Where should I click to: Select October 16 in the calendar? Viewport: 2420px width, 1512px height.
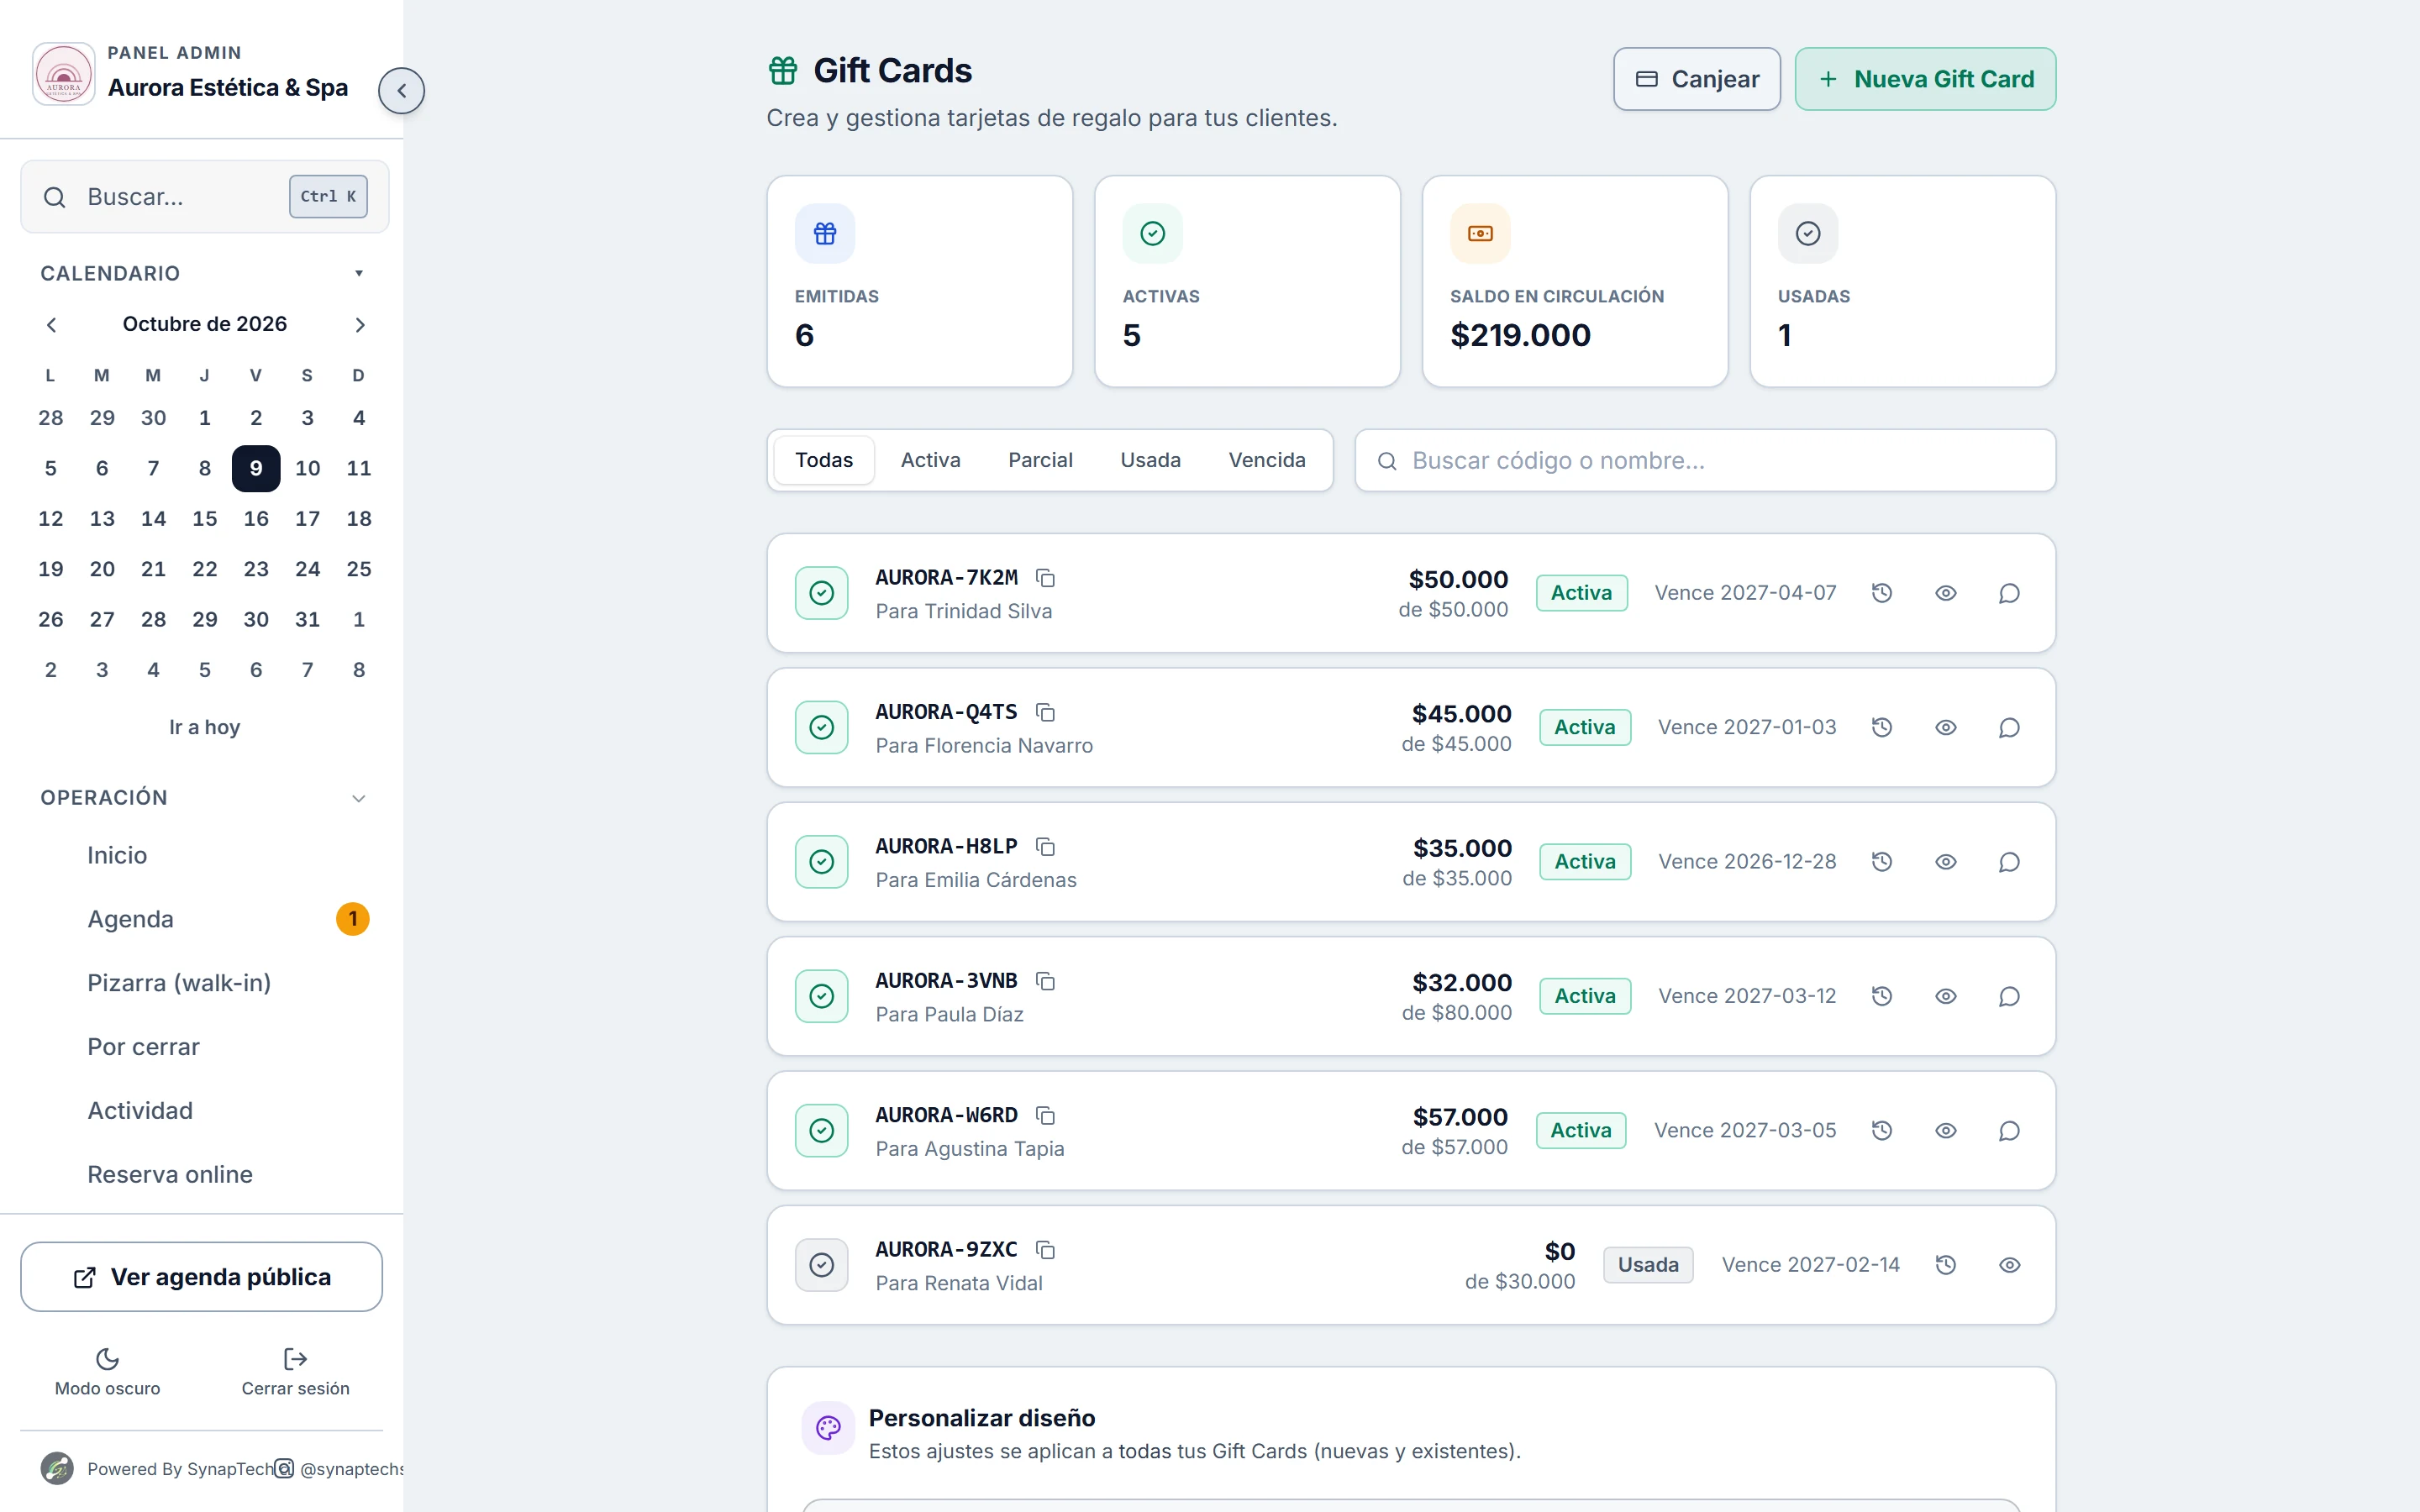point(256,519)
